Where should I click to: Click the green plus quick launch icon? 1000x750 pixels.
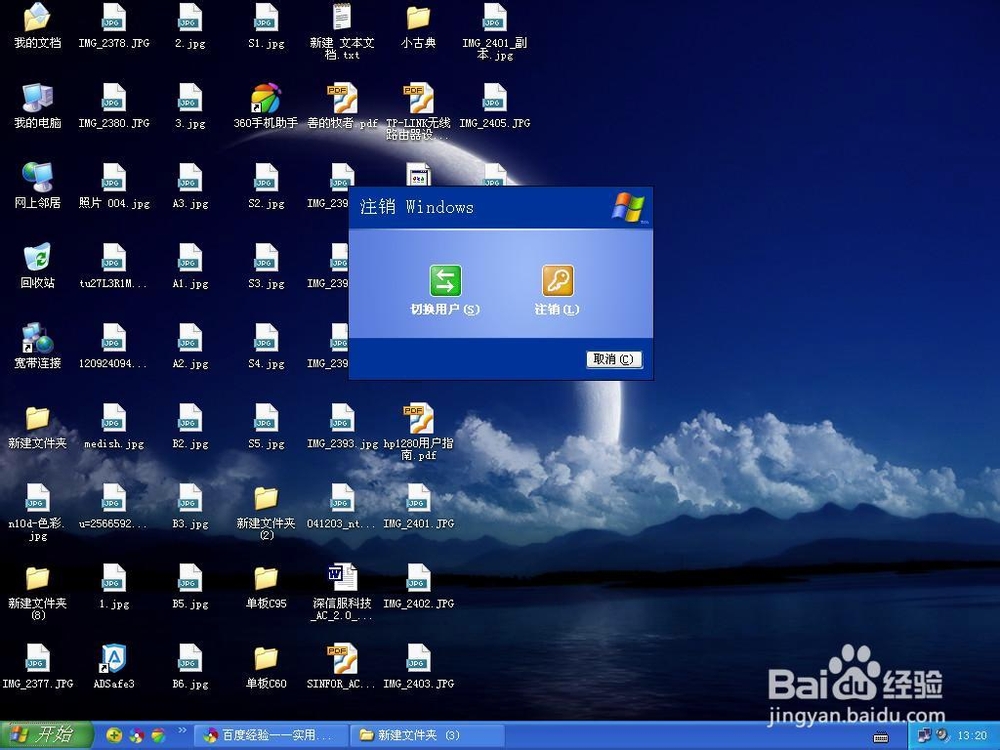click(114, 735)
